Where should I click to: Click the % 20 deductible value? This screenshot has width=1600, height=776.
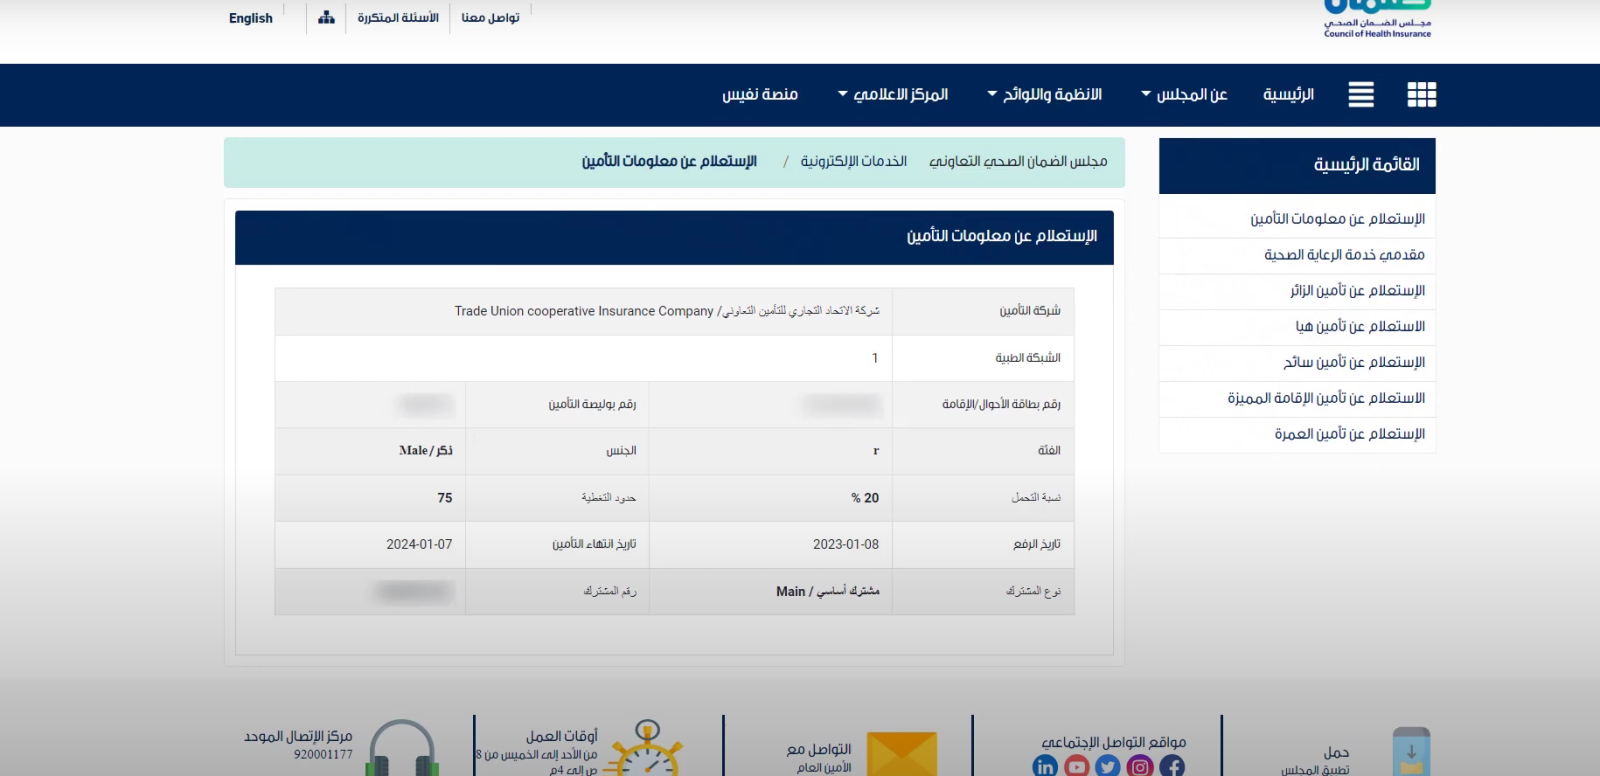[x=865, y=498]
